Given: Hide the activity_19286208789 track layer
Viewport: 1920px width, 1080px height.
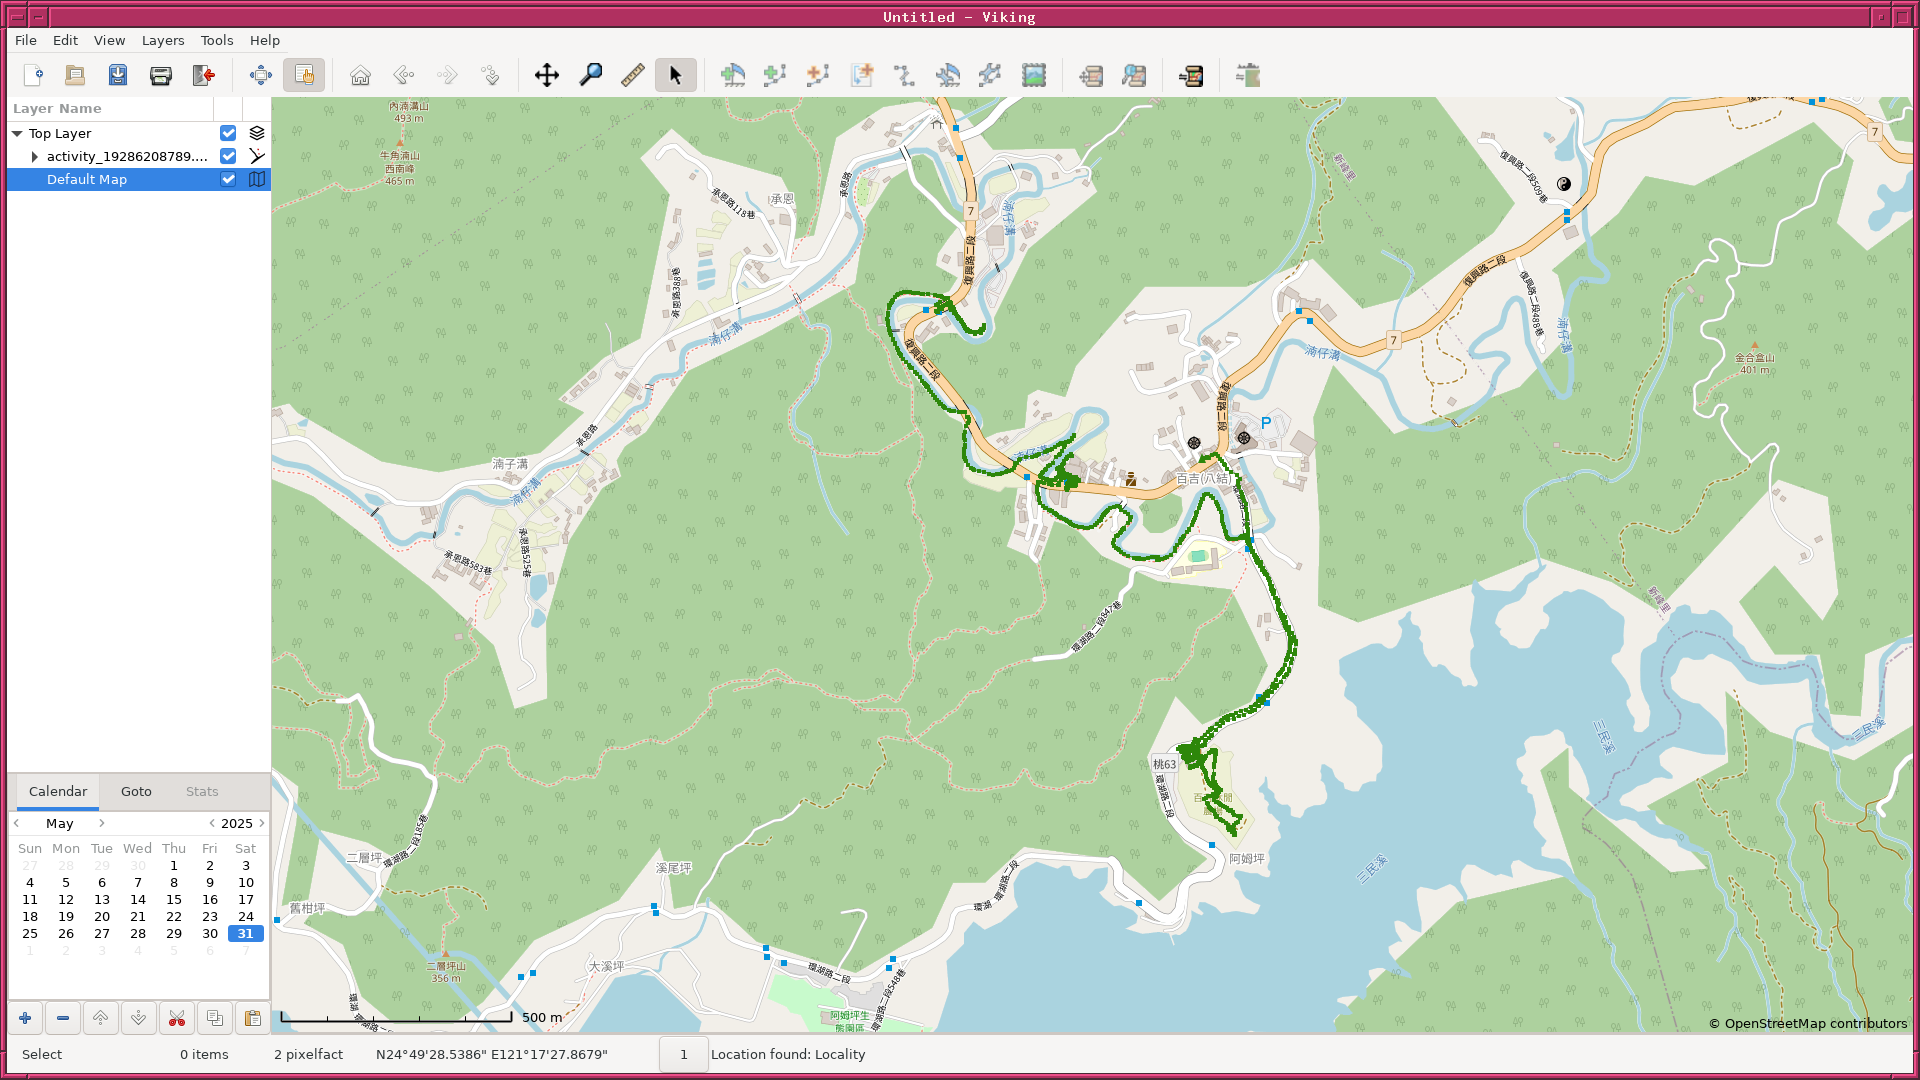Looking at the screenshot, I should pos(228,156).
